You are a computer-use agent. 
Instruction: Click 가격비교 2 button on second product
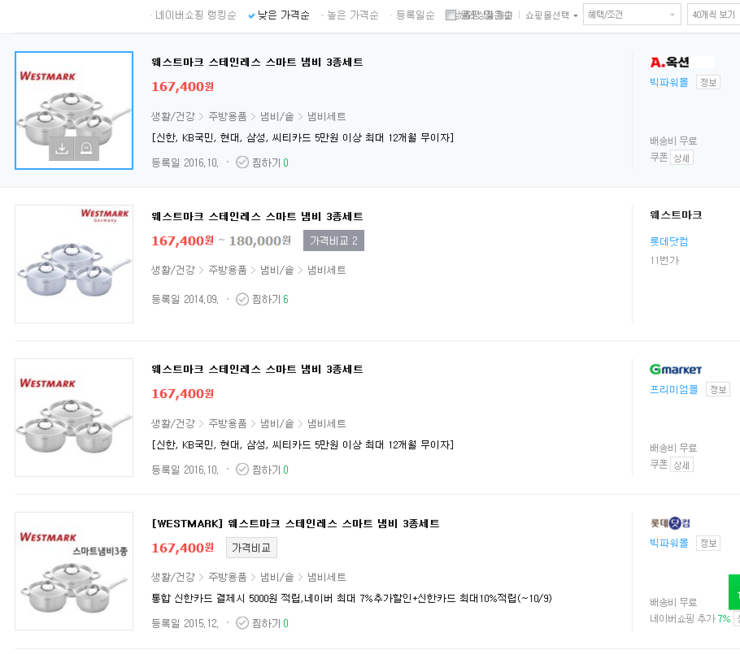point(333,240)
